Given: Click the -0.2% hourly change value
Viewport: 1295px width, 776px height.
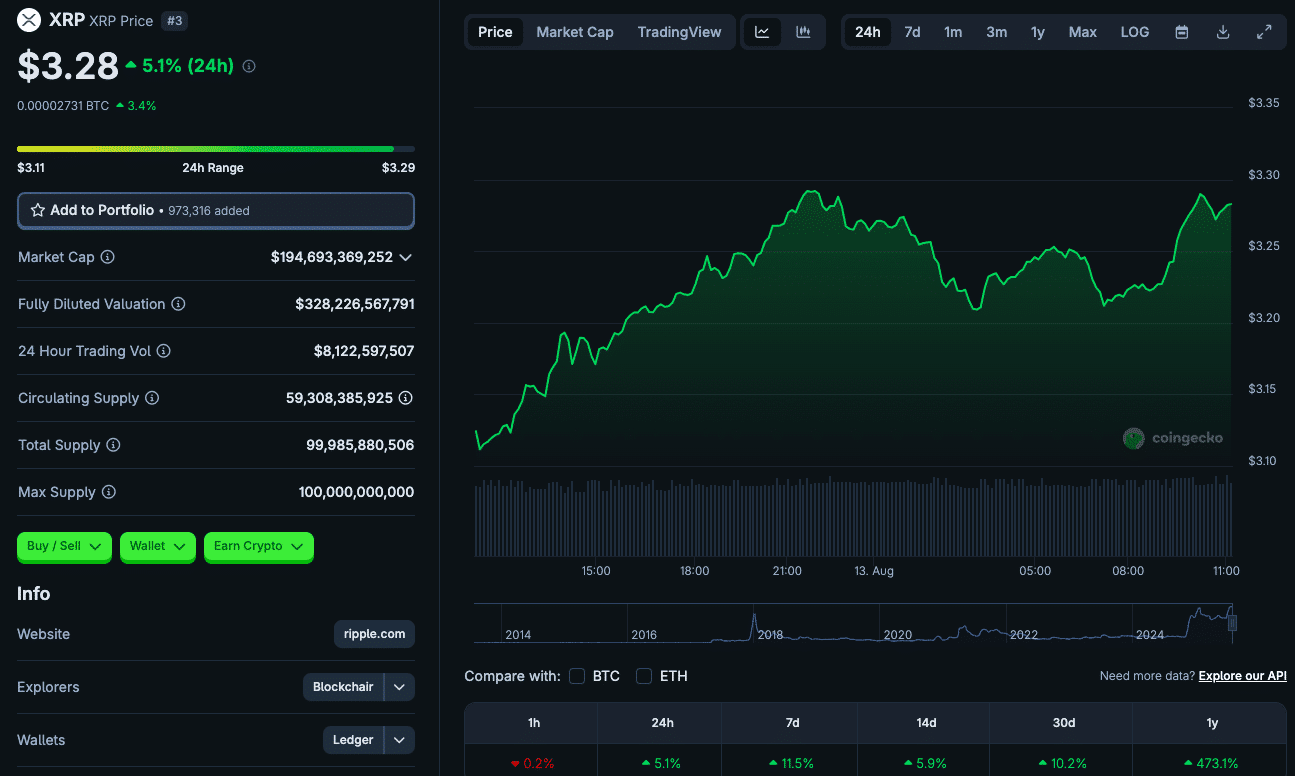Looking at the screenshot, I should (531, 763).
